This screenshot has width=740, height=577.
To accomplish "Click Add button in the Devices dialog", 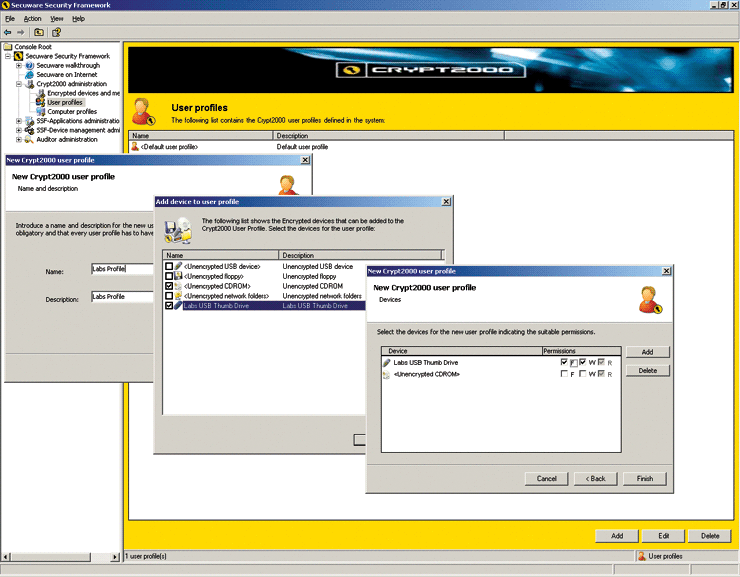I will pos(648,352).
